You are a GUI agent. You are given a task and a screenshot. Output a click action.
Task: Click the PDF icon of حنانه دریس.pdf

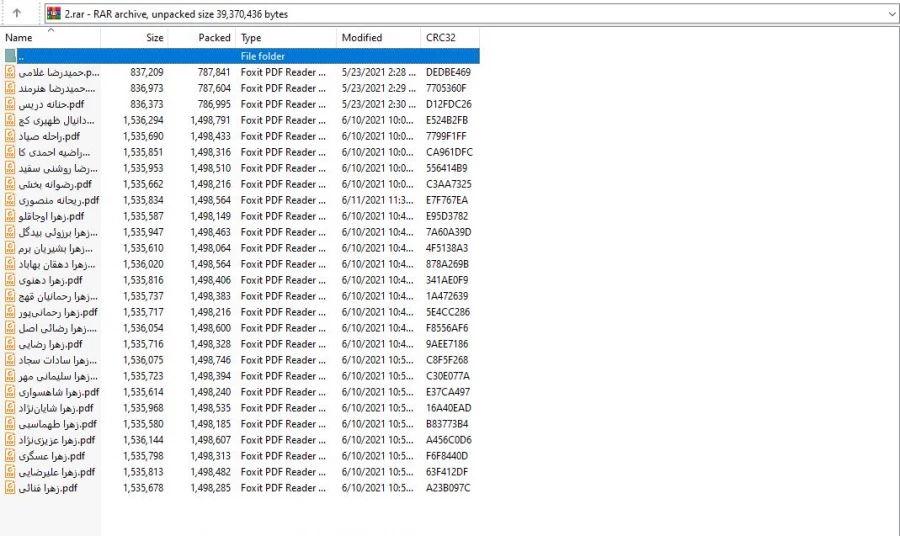click(10, 104)
